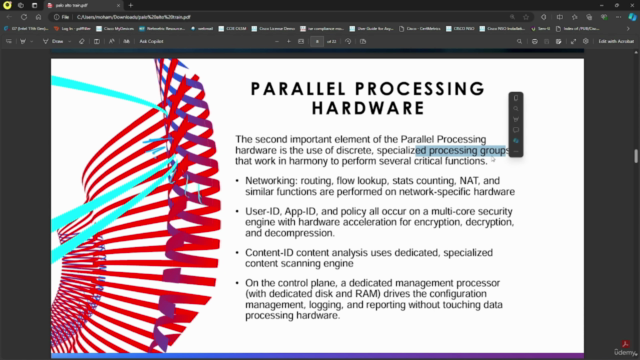Viewport: 640px width, 360px height.
Task: Click the vertical scrollbar thumb
Action: pyautogui.click(x=636, y=156)
